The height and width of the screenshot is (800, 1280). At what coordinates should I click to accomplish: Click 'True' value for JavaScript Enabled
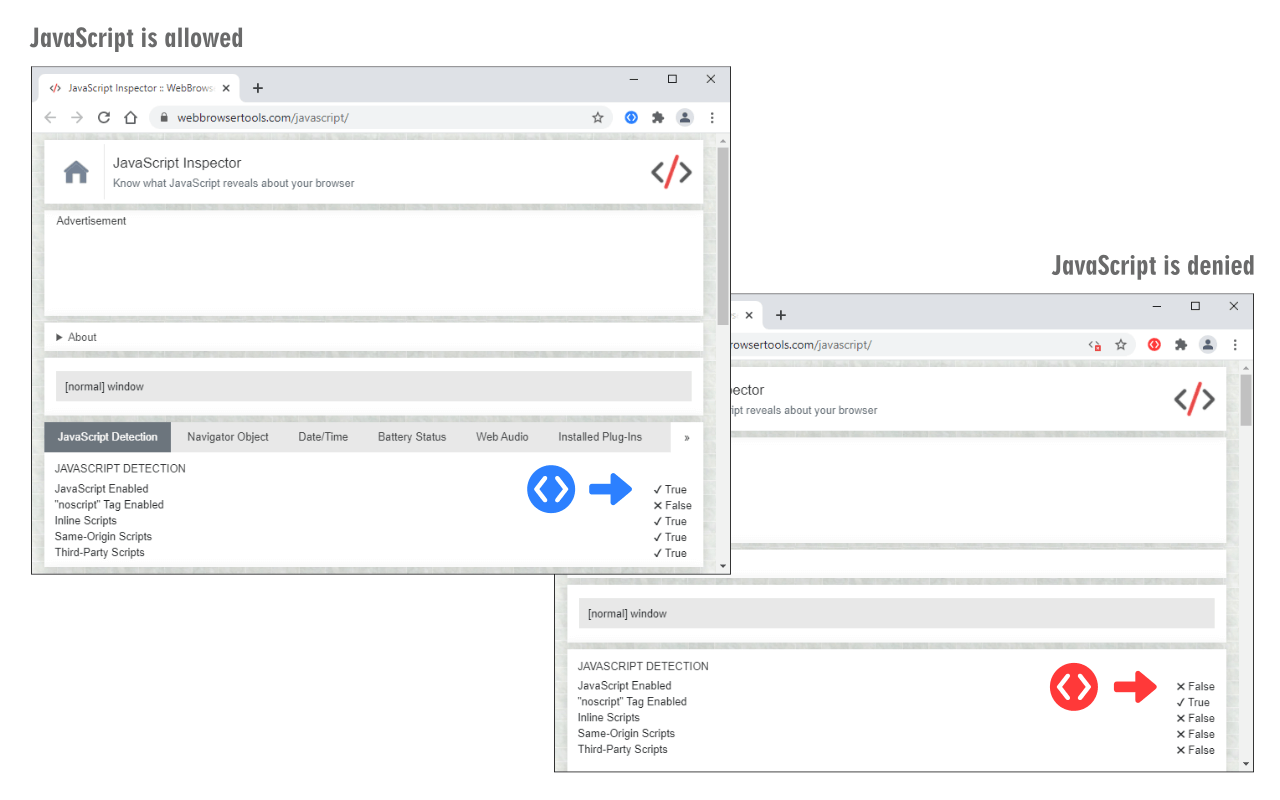[x=670, y=490]
